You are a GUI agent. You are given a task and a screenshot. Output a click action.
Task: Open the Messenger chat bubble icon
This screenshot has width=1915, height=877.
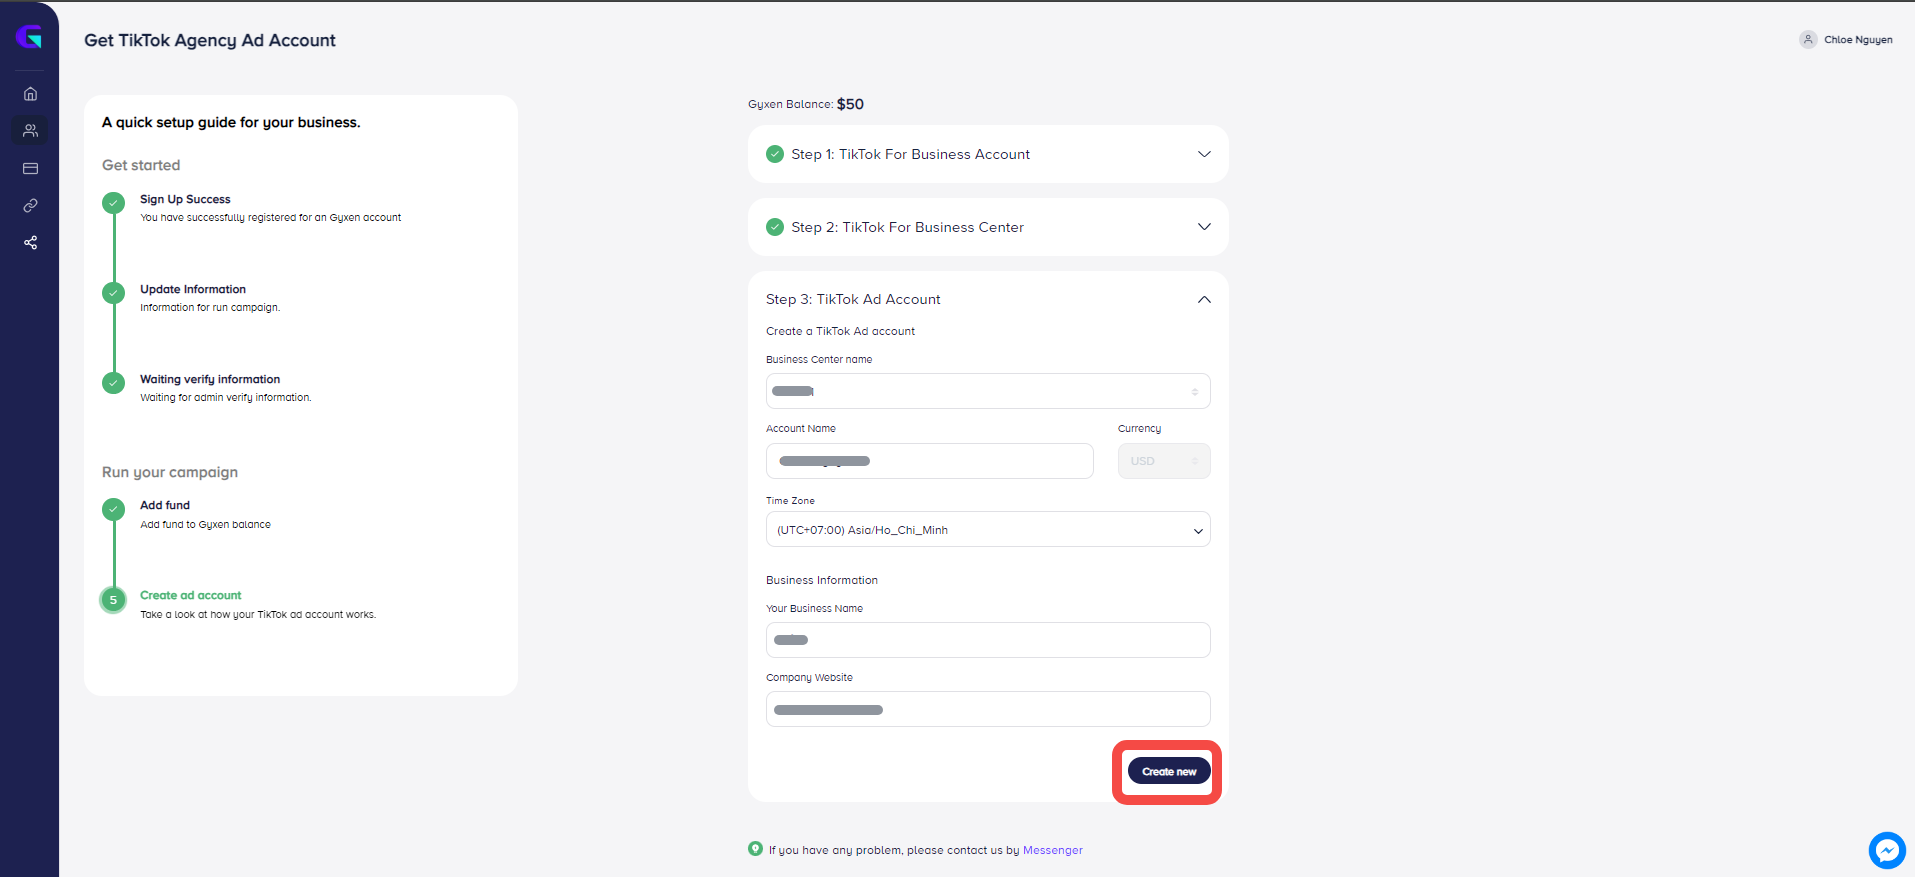[1887, 850]
